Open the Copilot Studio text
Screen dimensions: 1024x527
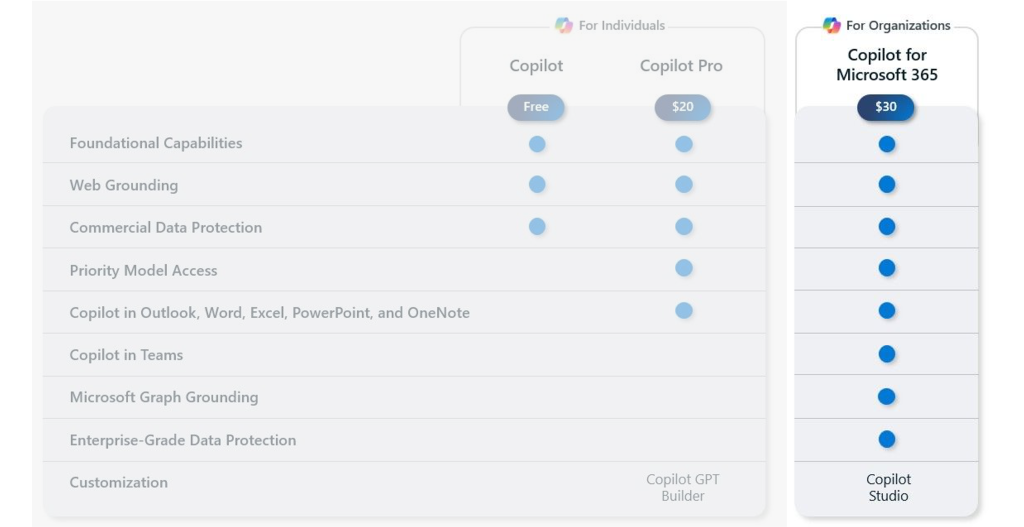(x=888, y=487)
